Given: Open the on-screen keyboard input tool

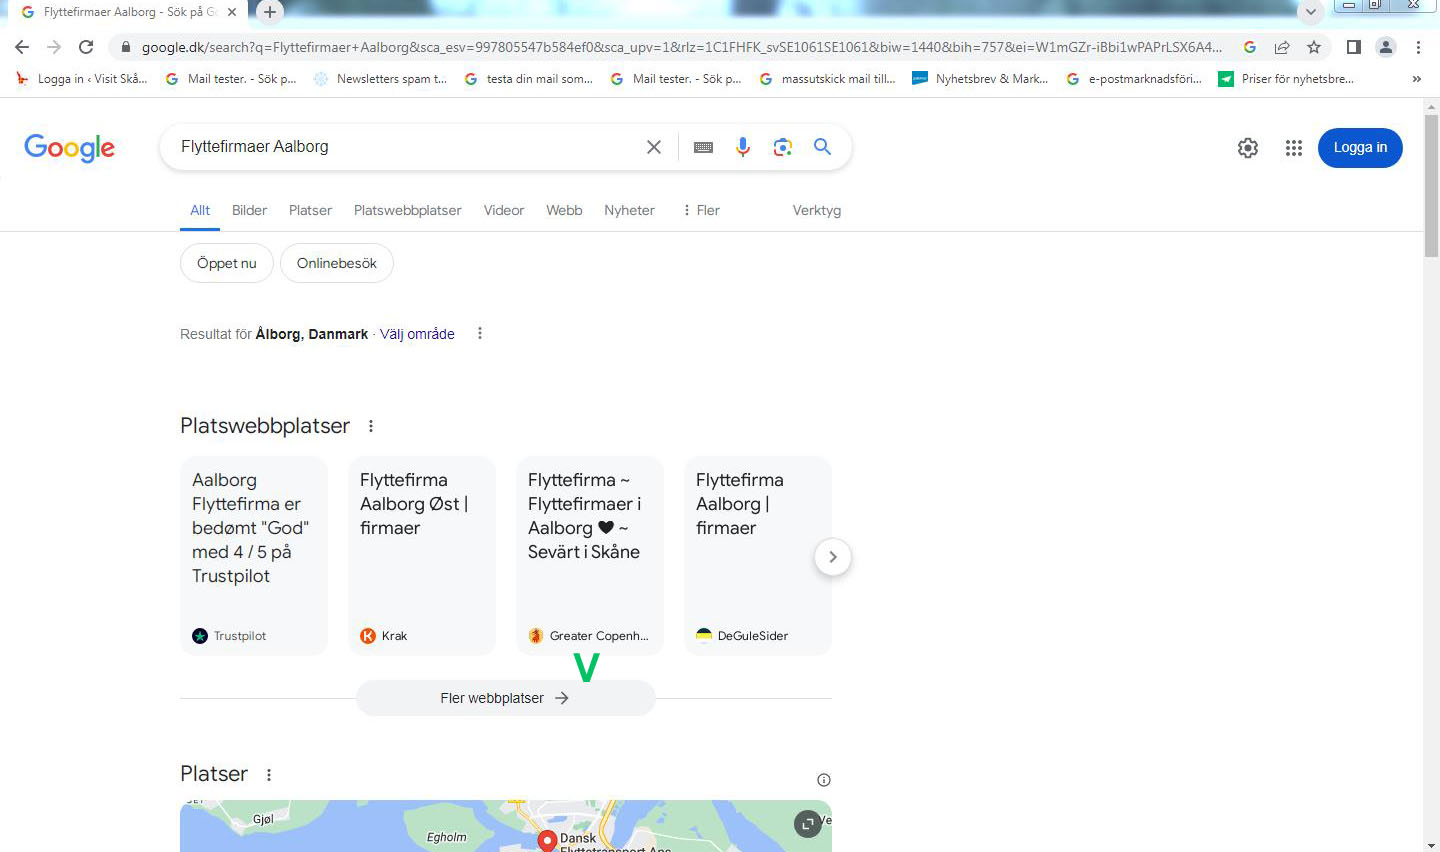Looking at the screenshot, I should (x=703, y=147).
